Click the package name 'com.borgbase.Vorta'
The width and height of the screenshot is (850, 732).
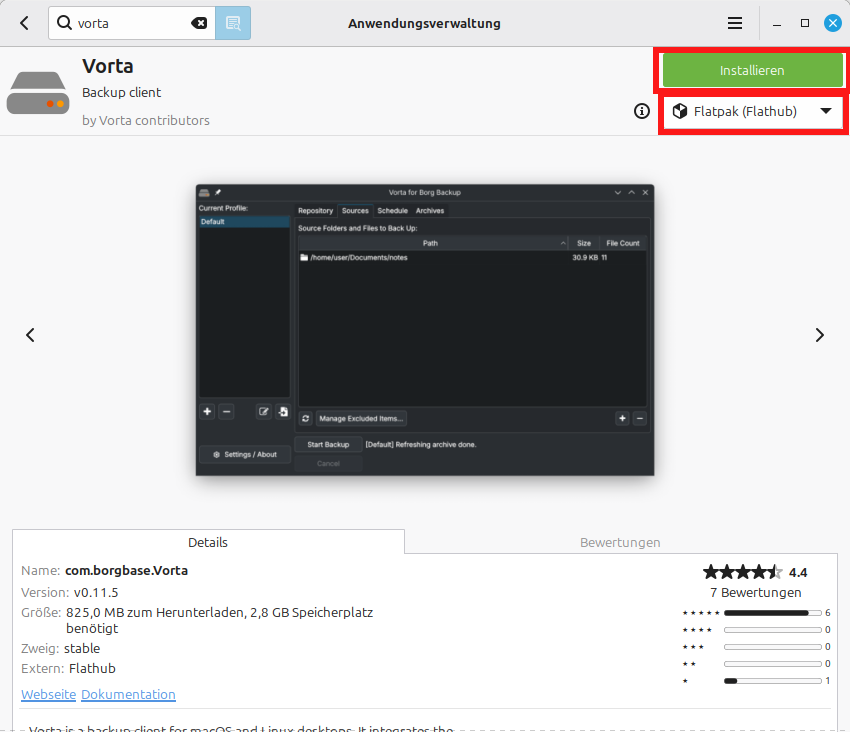click(x=126, y=570)
